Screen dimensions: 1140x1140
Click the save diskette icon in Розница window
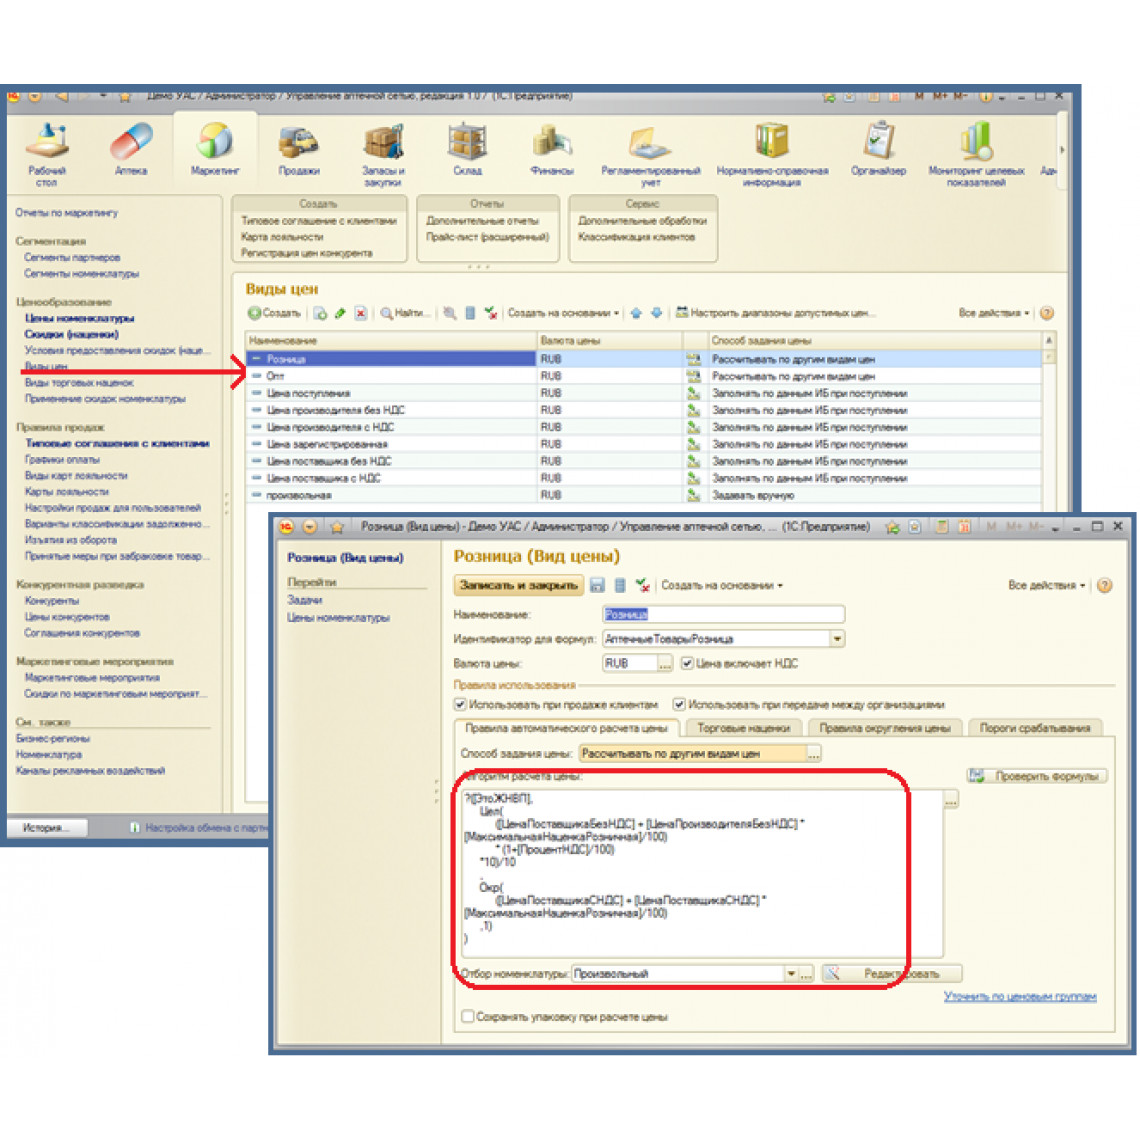click(597, 585)
